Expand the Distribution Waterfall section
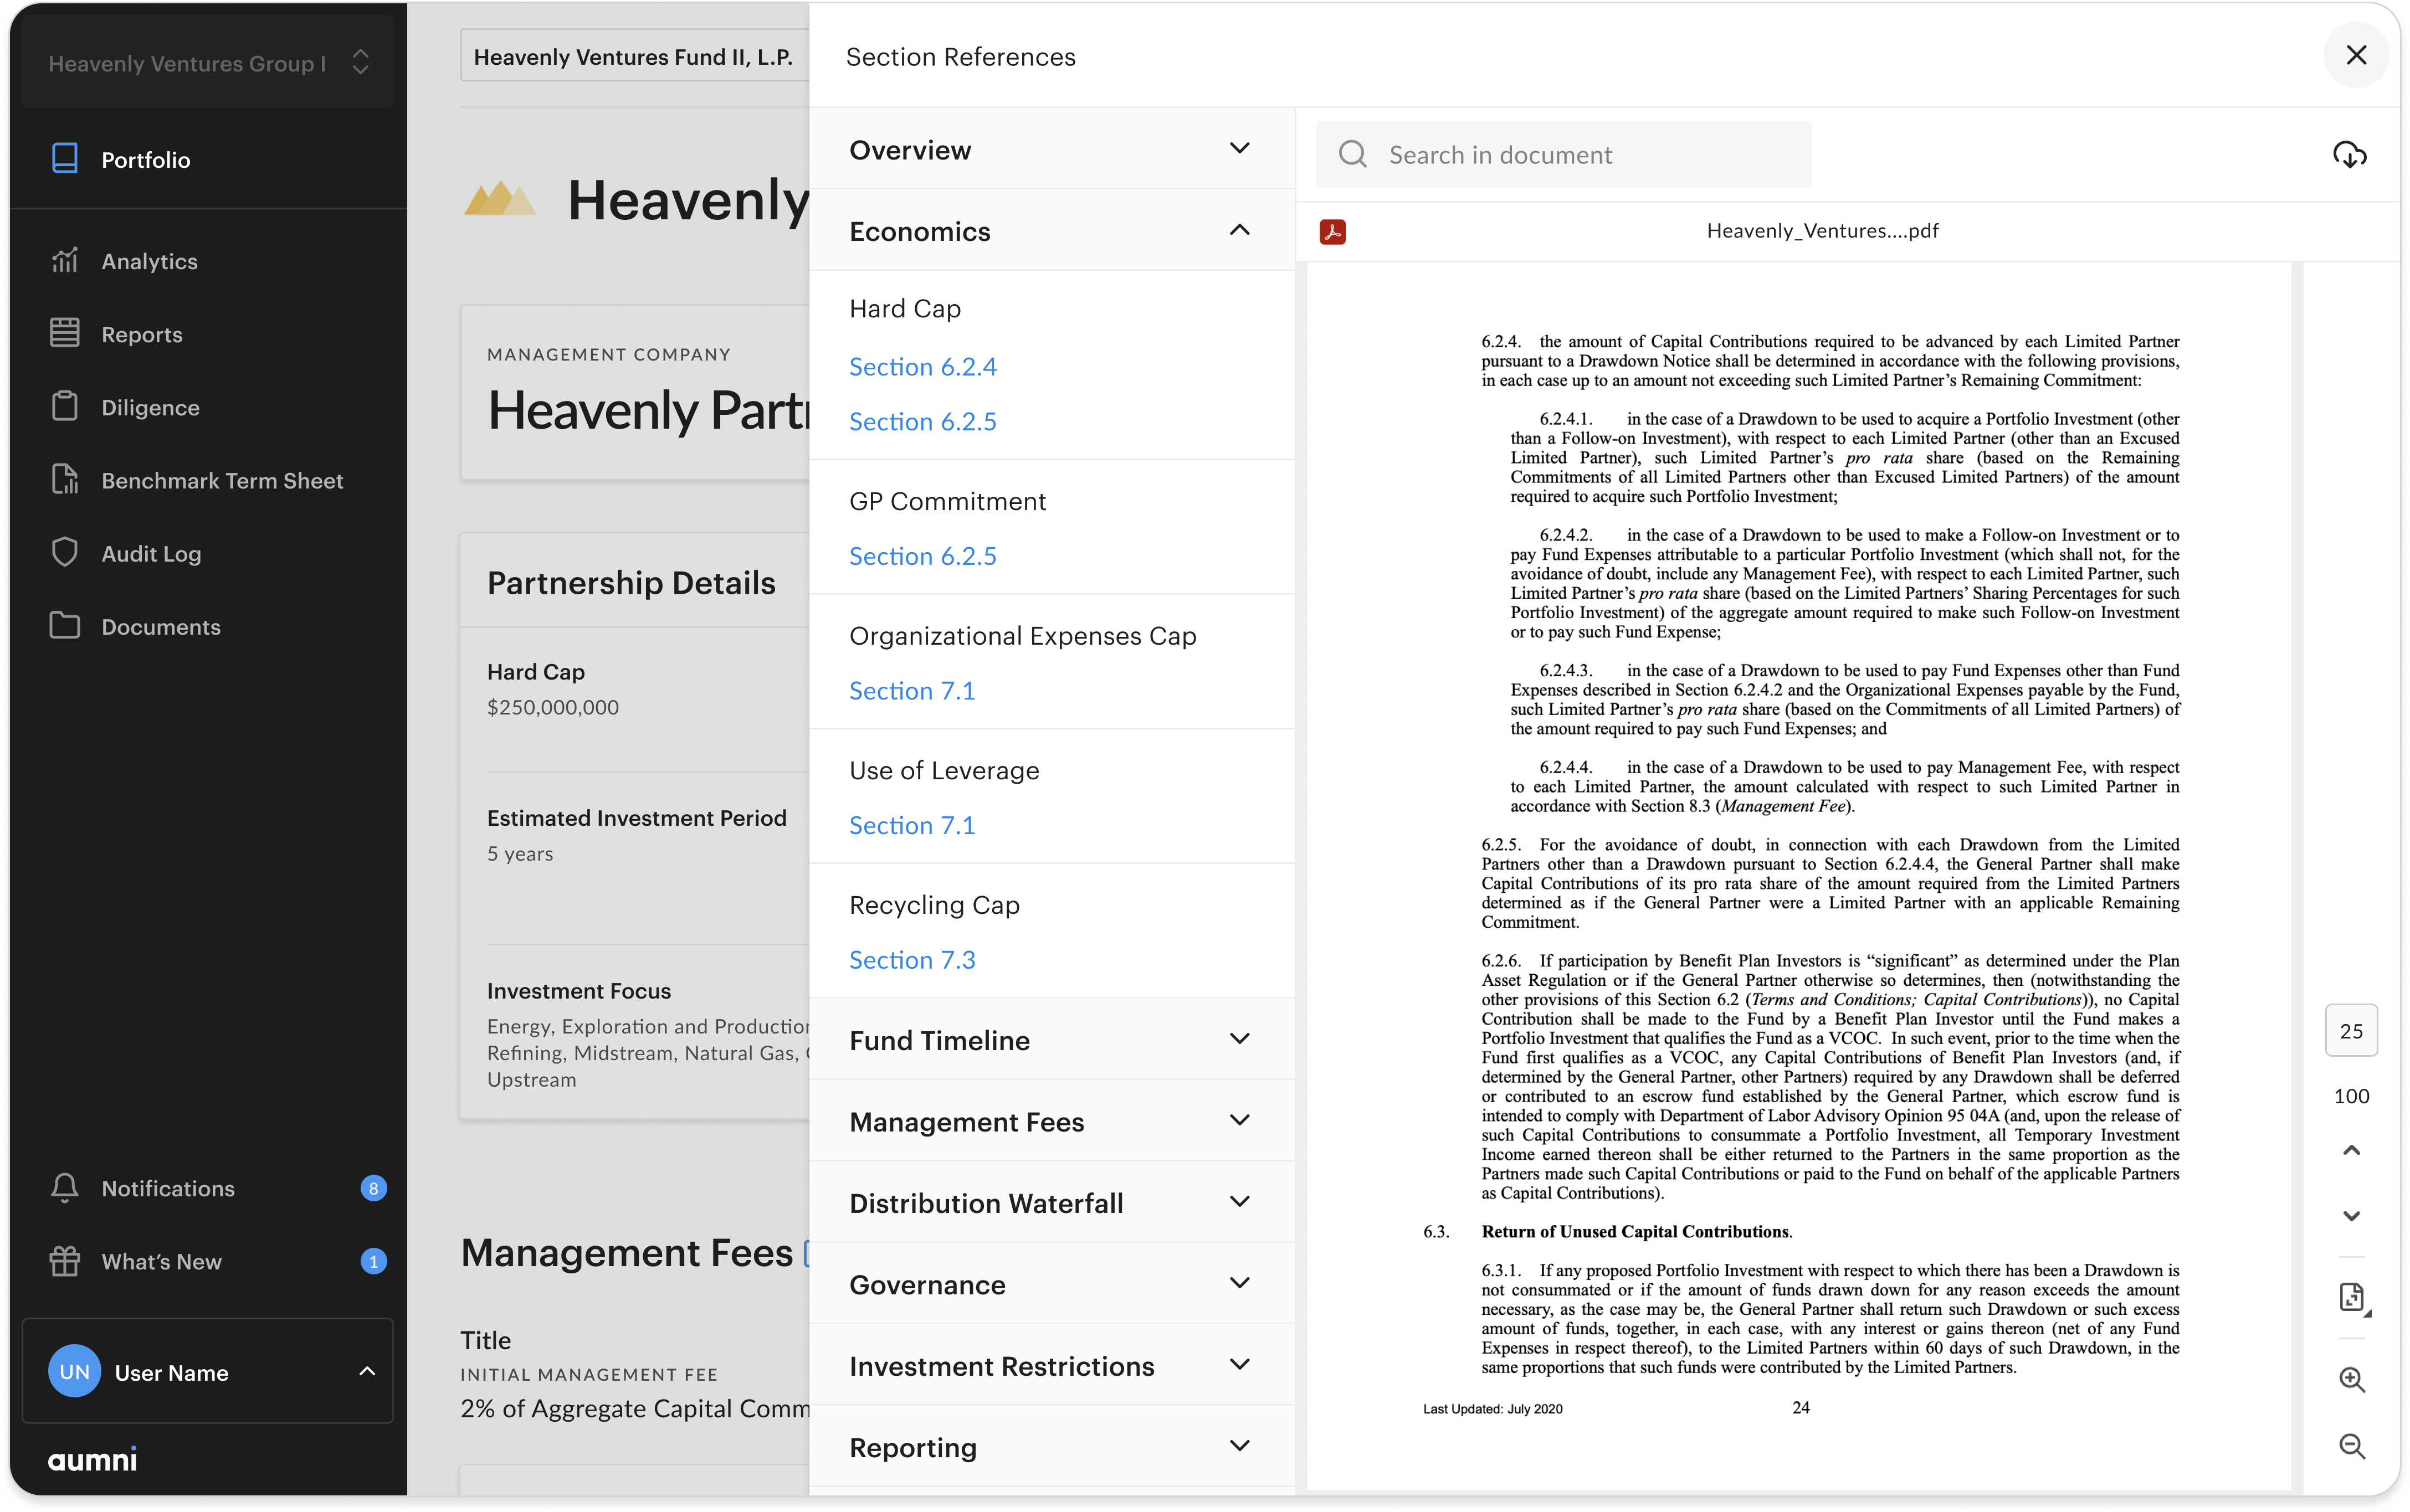The image size is (2410, 1512). 1051,1203
